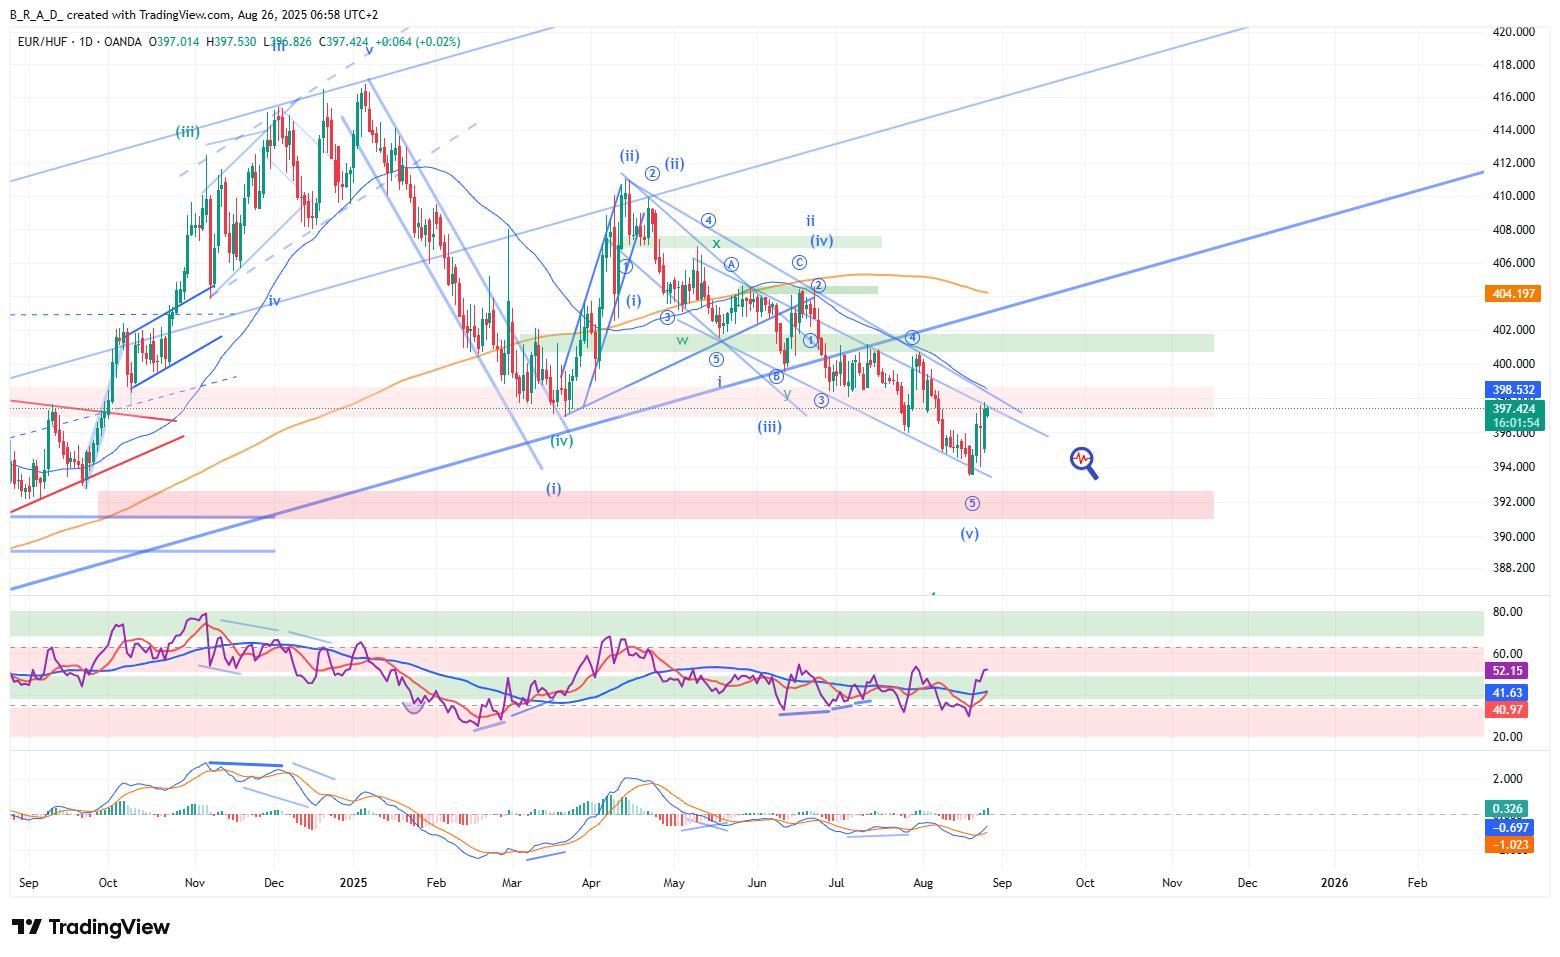Click the 2.000 MACD scale level
The width and height of the screenshot is (1560, 957).
coord(1507,779)
